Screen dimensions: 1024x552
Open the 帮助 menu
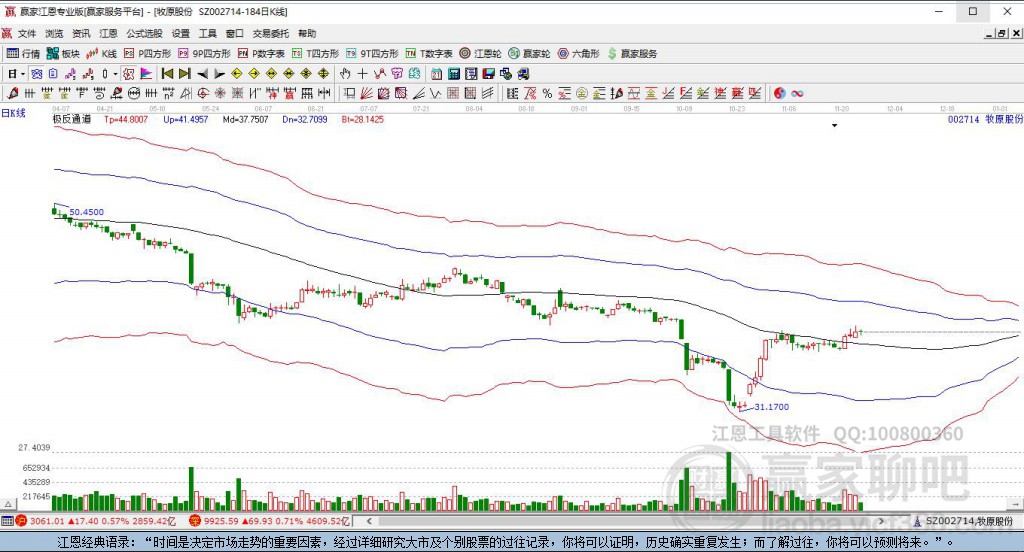pos(307,33)
